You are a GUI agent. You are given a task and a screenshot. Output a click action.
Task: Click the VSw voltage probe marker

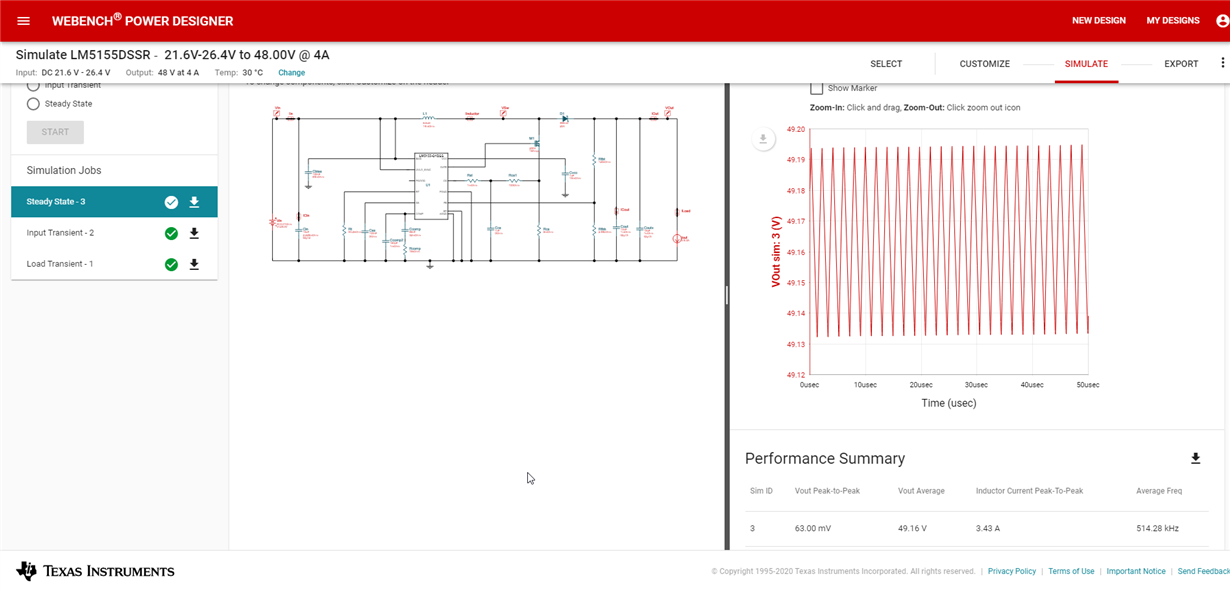tap(503, 113)
